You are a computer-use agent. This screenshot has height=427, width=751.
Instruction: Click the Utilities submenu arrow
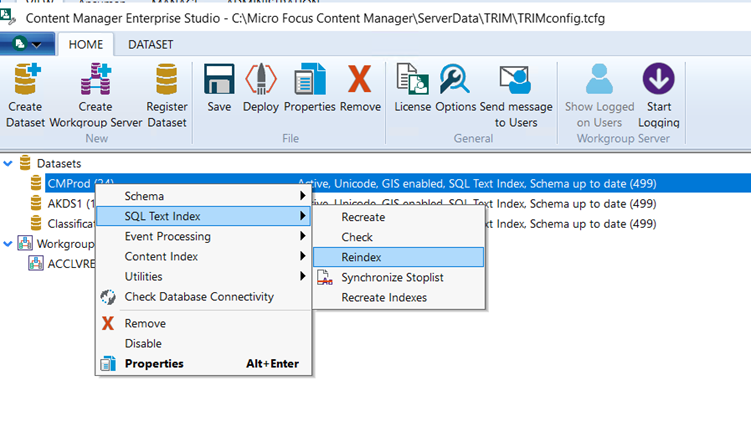pyautogui.click(x=302, y=276)
